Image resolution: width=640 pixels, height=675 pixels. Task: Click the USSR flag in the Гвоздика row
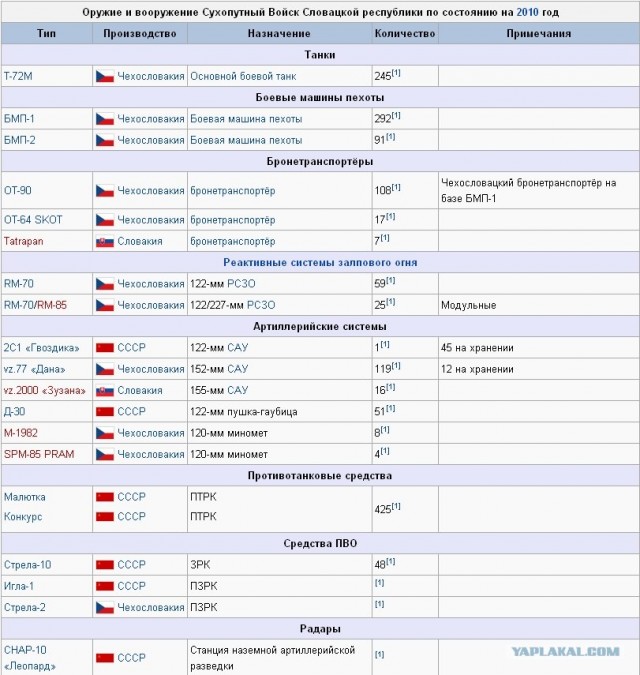click(105, 348)
